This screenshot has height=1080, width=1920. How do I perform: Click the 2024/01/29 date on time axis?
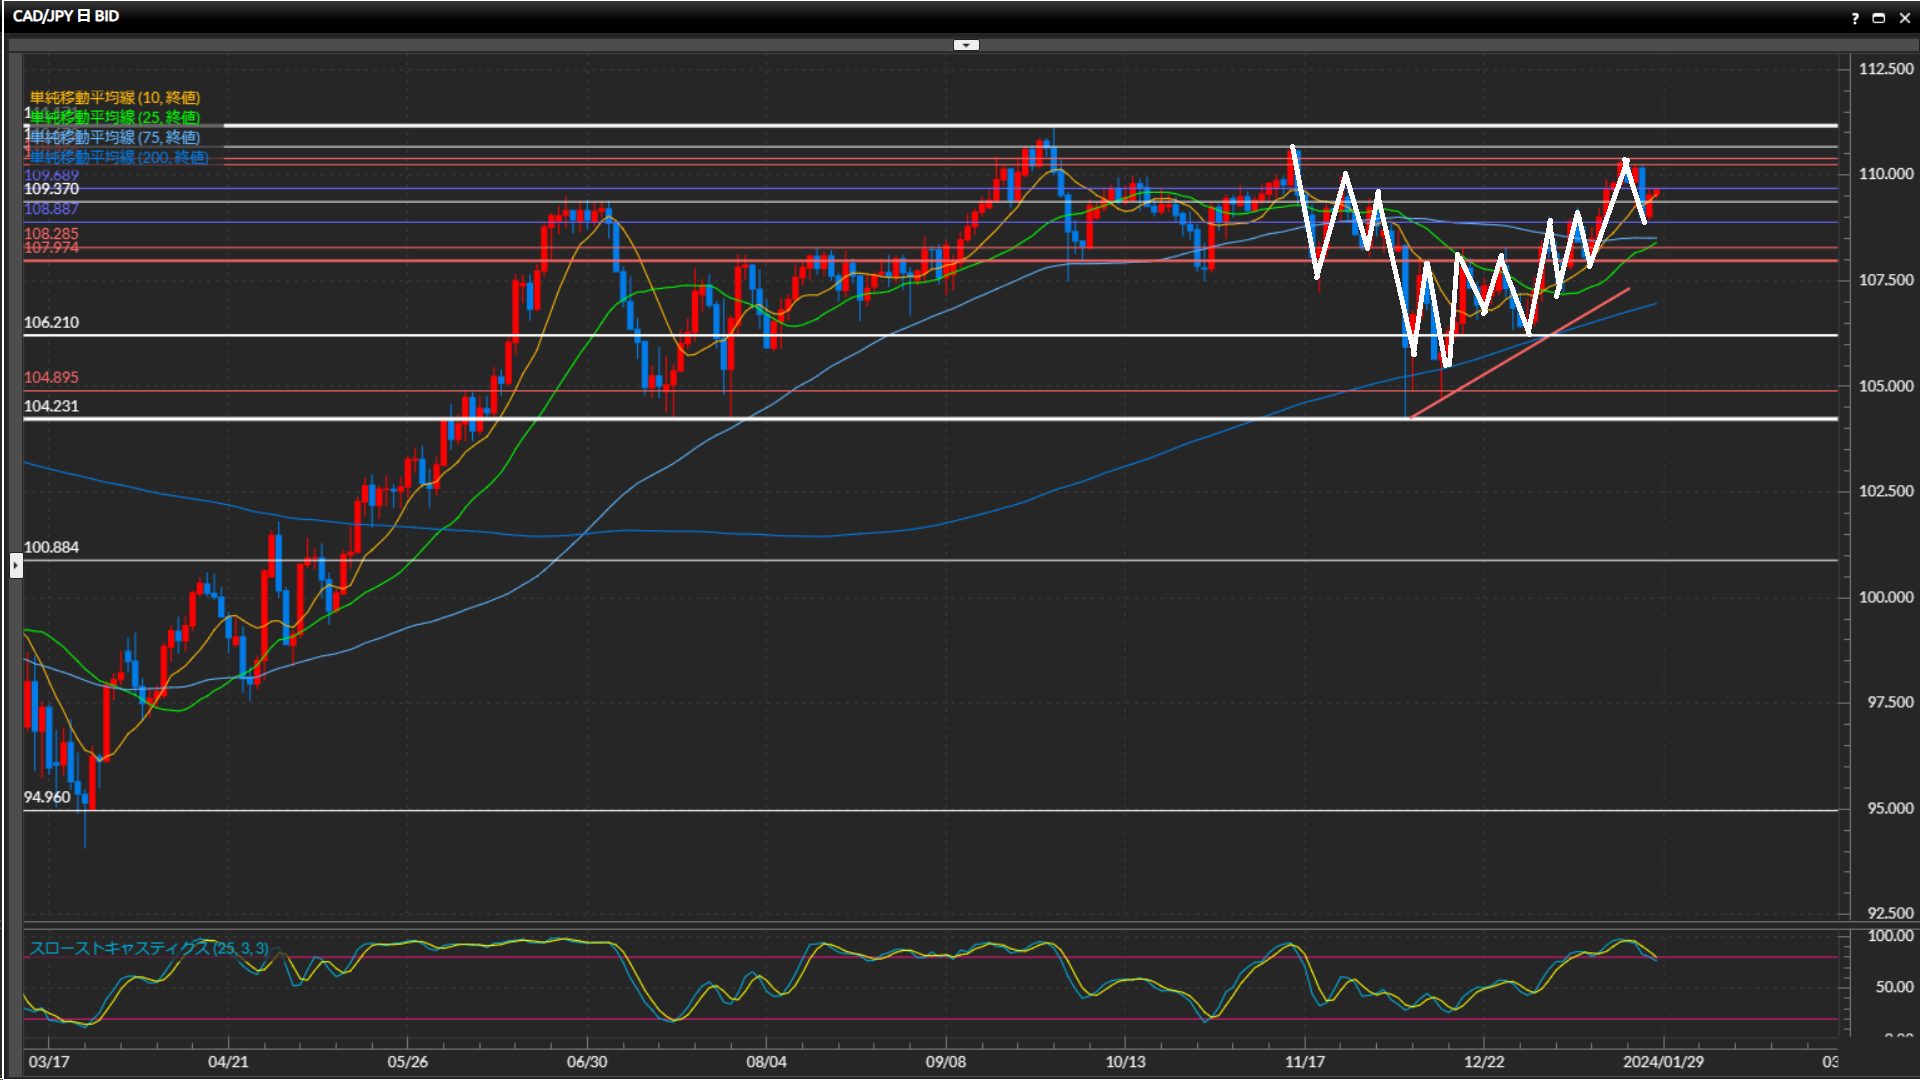pyautogui.click(x=1663, y=1061)
